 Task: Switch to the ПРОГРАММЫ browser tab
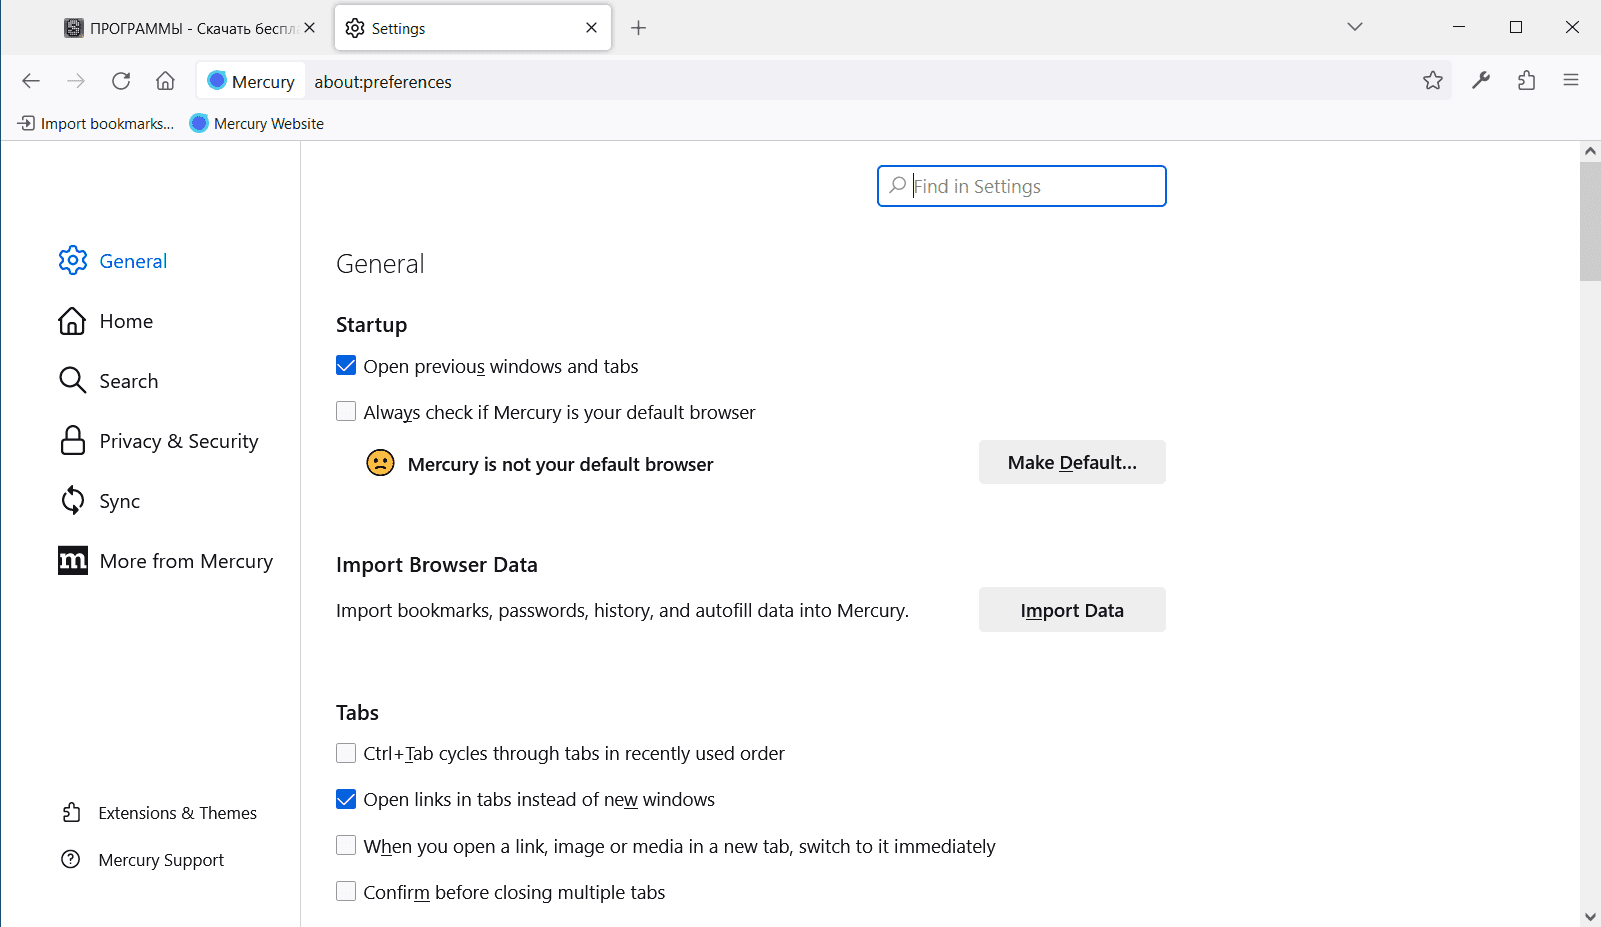pyautogui.click(x=180, y=28)
